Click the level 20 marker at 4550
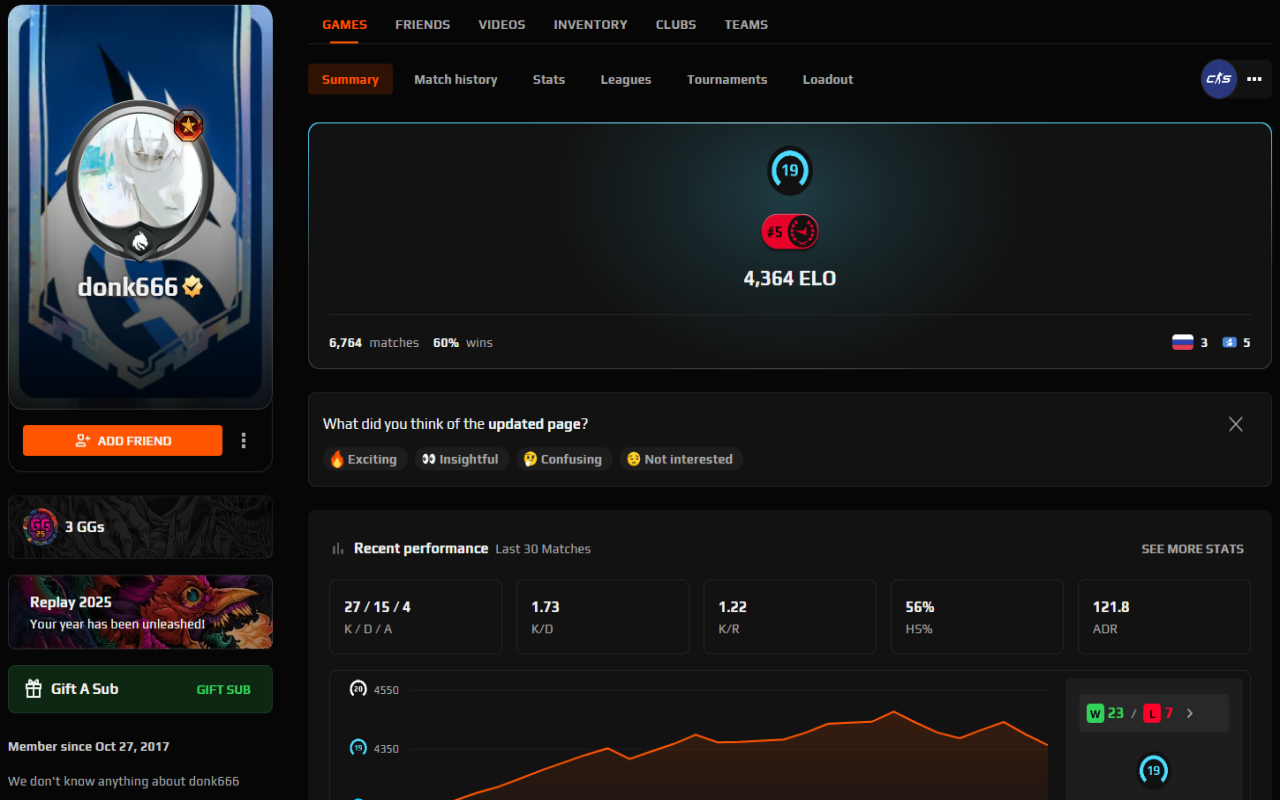The height and width of the screenshot is (800, 1280). pyautogui.click(x=358, y=689)
